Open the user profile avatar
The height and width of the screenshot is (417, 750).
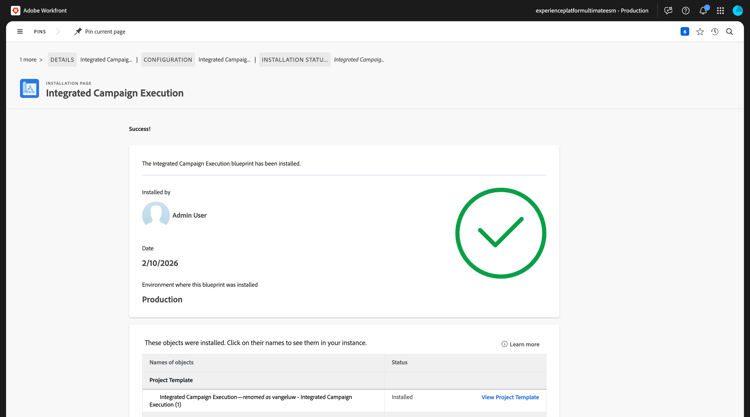tap(738, 11)
